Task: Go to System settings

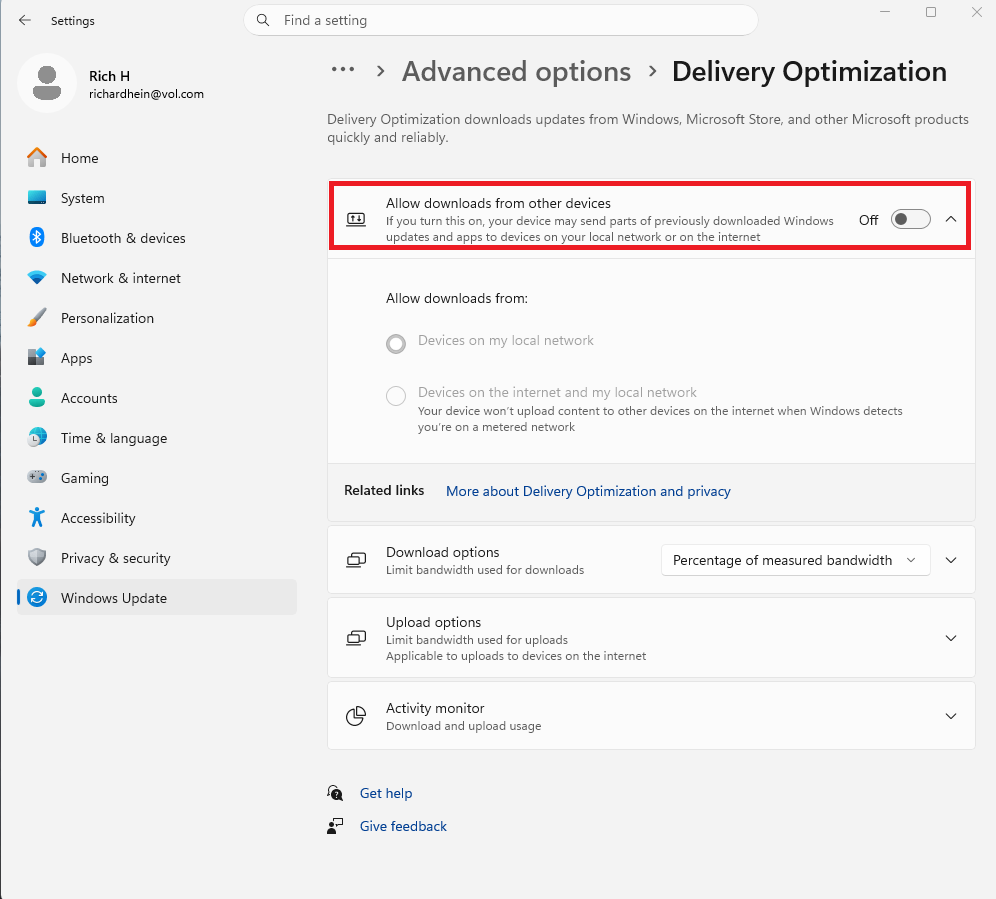Action: coord(157,198)
